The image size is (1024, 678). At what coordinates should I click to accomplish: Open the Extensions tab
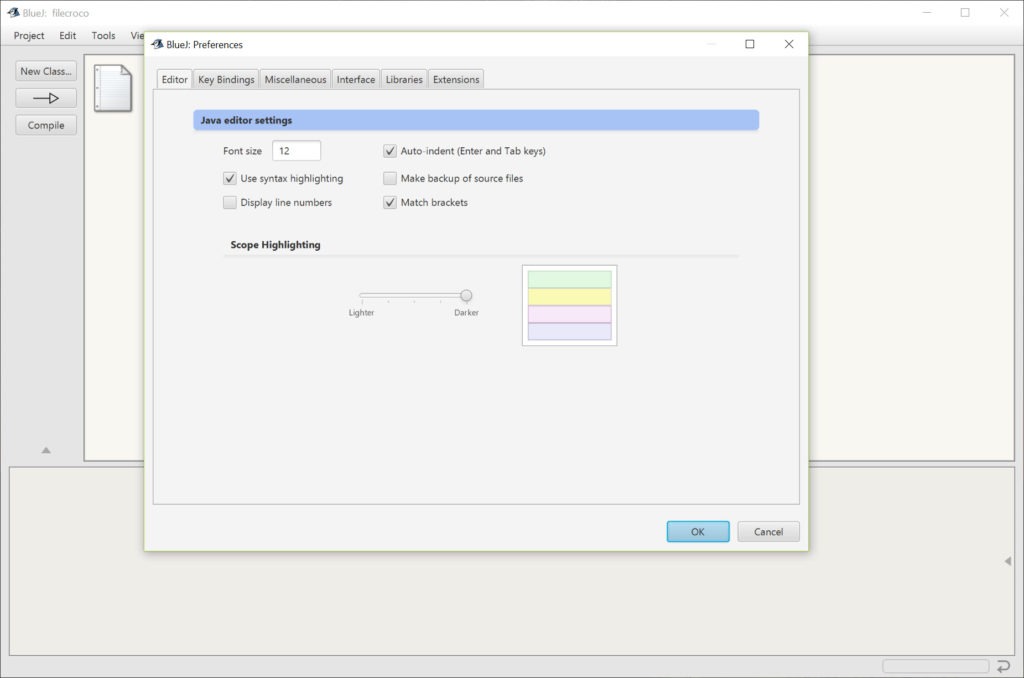(x=456, y=79)
